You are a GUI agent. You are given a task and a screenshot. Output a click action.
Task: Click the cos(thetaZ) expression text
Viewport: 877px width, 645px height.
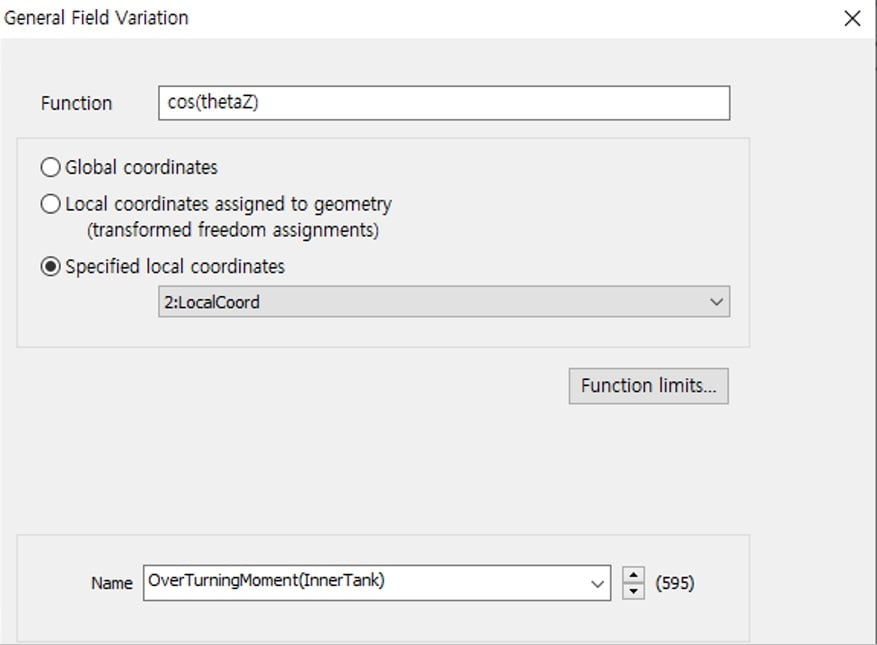point(213,103)
